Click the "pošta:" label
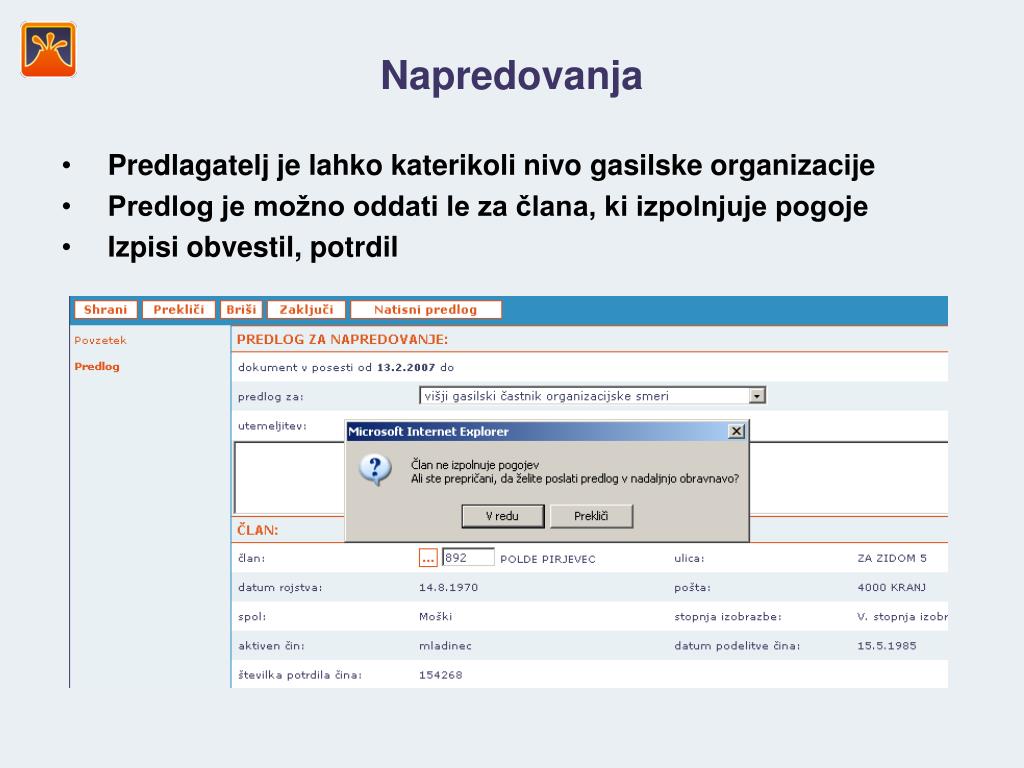The image size is (1024, 768). [x=692, y=588]
